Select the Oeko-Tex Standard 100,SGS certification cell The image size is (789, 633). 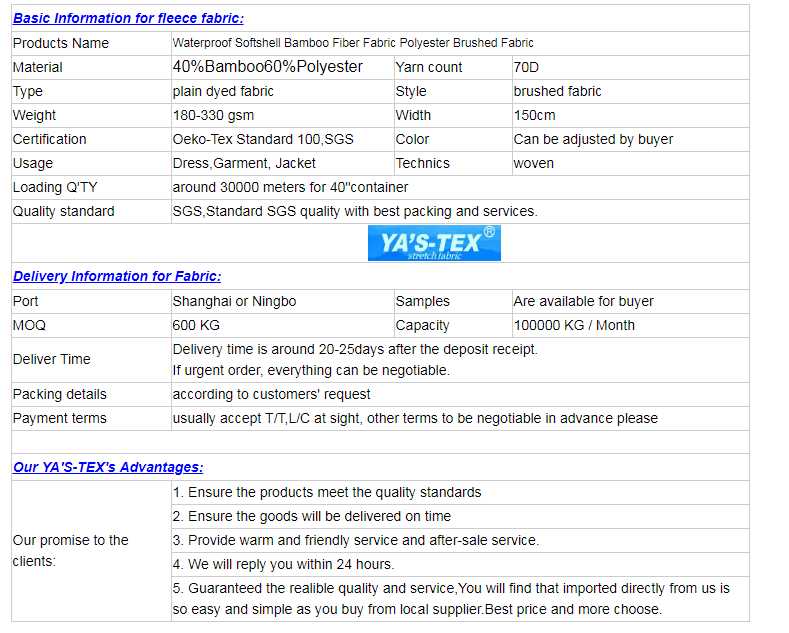[x=263, y=139]
